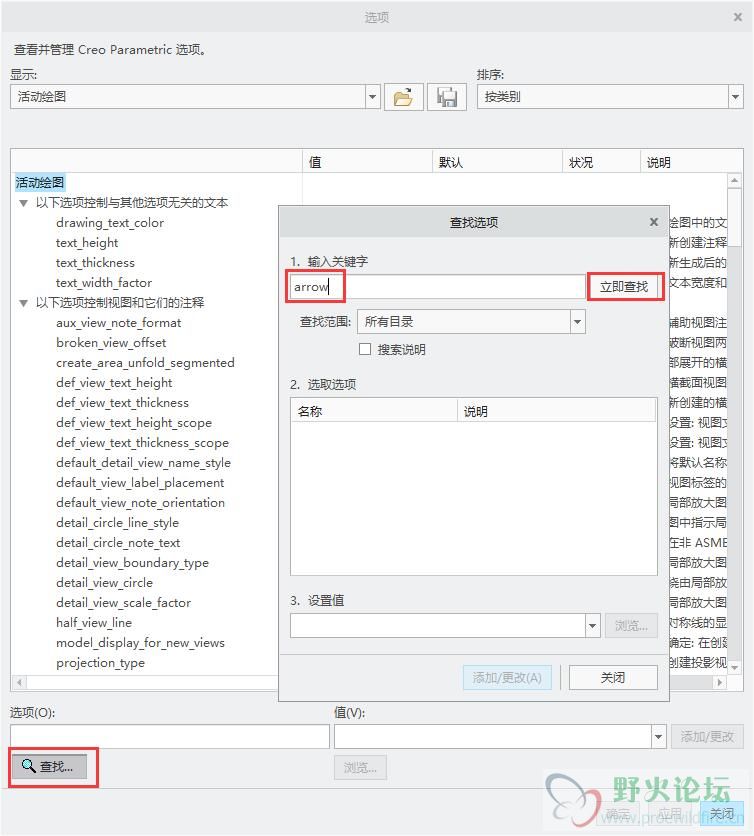Select def_view_text_thickness_scope option

tap(142, 443)
